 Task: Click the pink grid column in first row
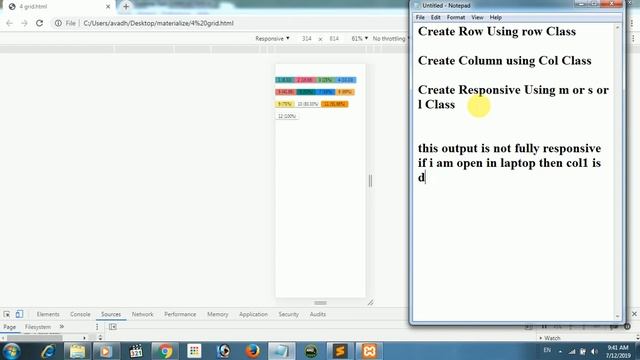[x=305, y=80]
